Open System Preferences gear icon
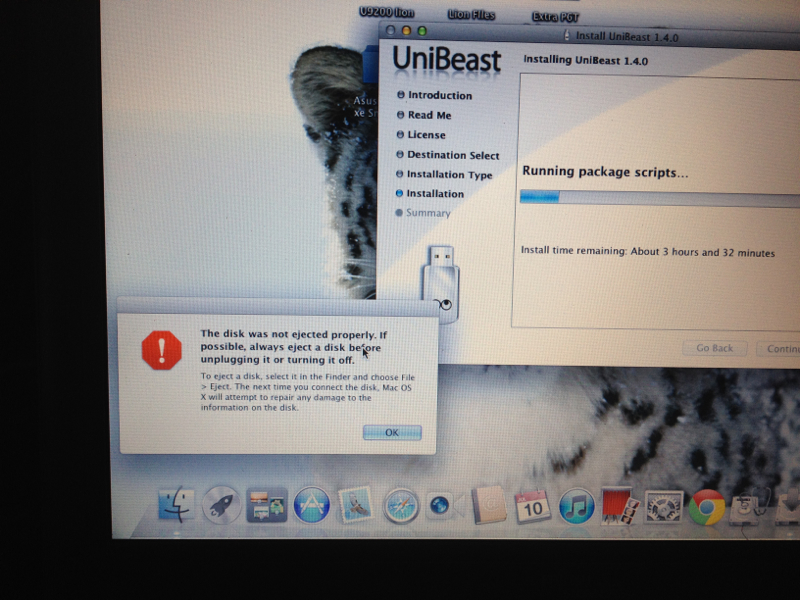The image size is (800, 600). tap(663, 507)
